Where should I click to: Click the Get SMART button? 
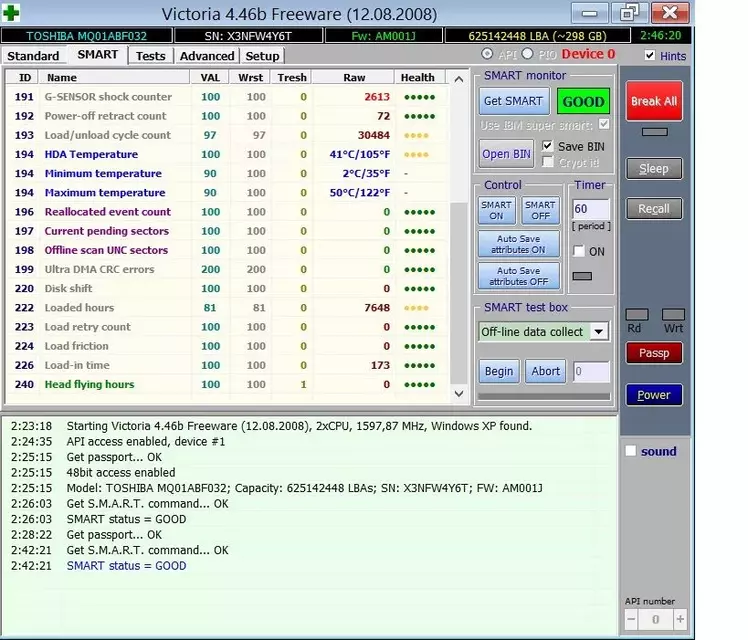(x=513, y=101)
